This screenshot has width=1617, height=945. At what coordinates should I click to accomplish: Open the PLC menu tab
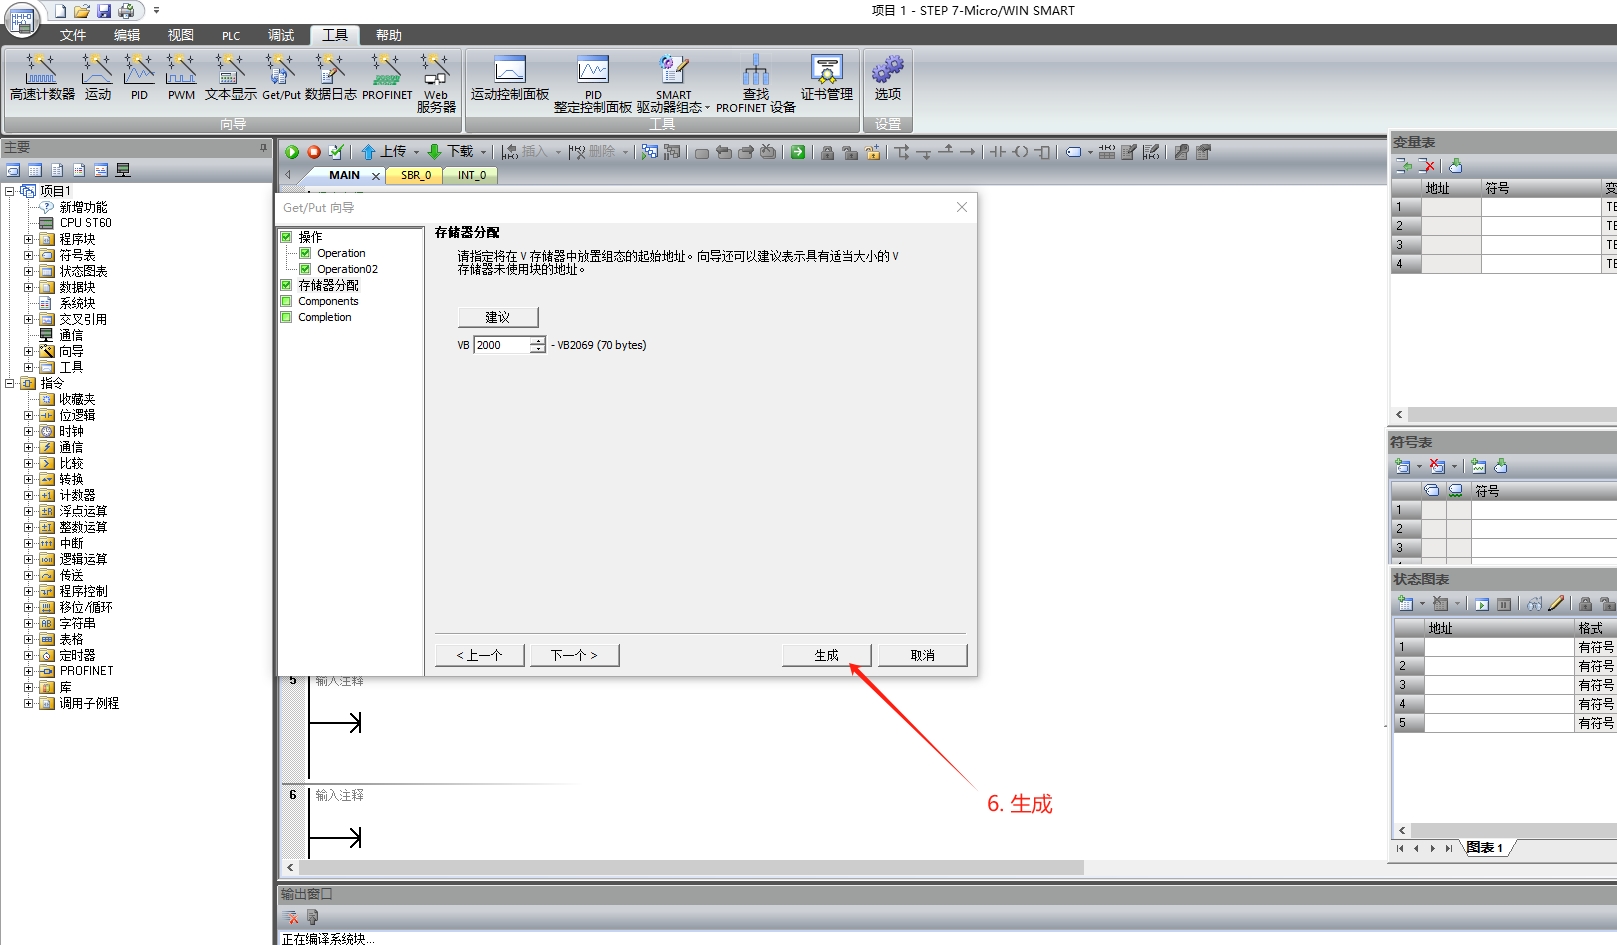[x=231, y=35]
